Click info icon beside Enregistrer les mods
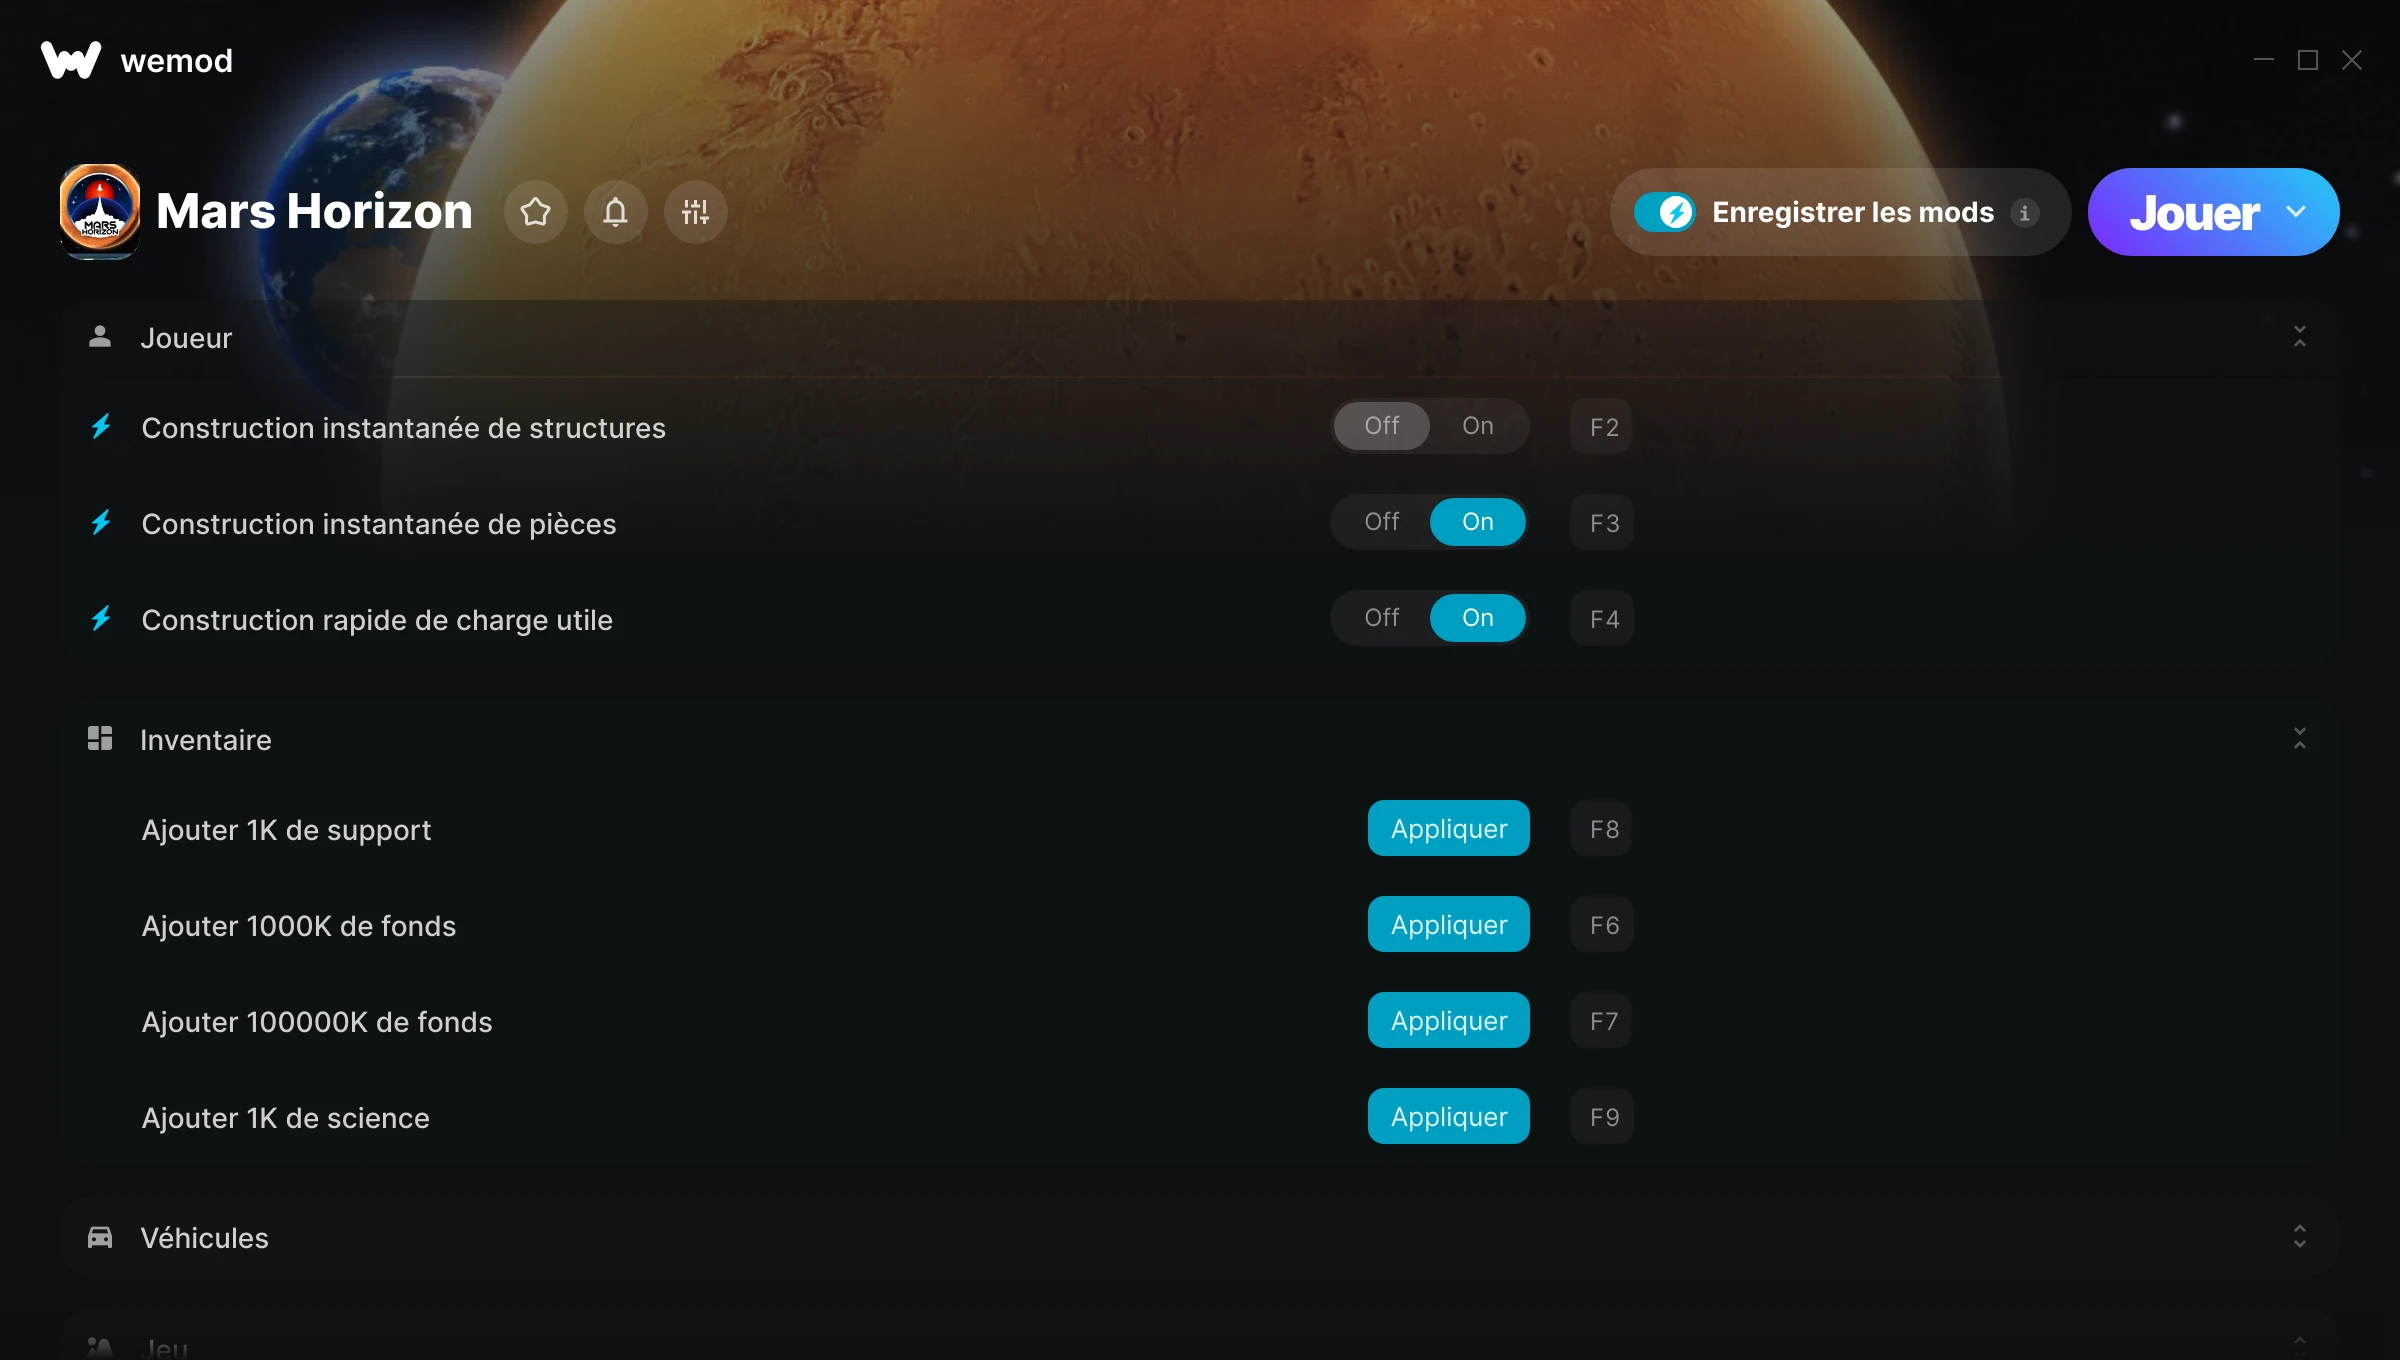 pos(2025,213)
